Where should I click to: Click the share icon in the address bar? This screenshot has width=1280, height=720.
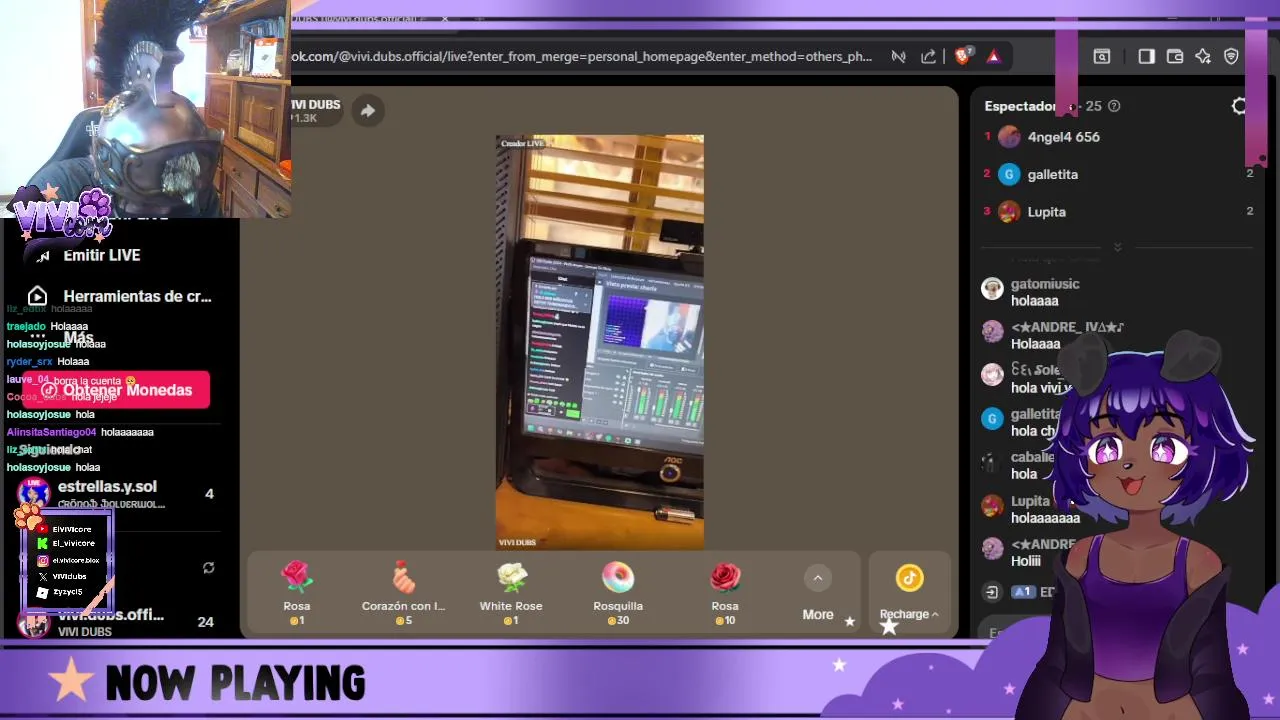pyautogui.click(x=928, y=57)
